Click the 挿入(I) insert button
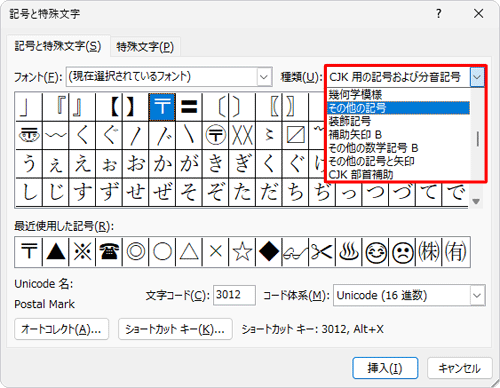The image size is (500, 388). [385, 368]
